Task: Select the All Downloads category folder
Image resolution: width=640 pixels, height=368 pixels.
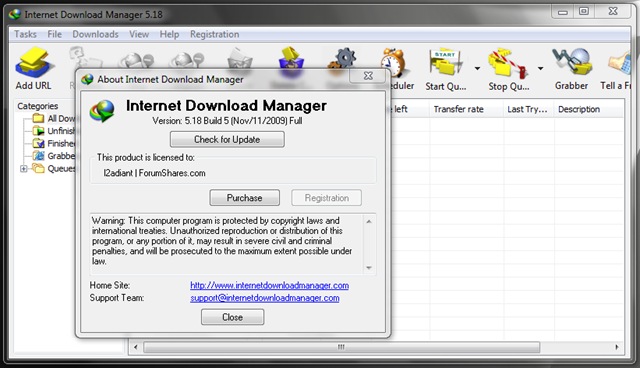Action: [x=54, y=118]
